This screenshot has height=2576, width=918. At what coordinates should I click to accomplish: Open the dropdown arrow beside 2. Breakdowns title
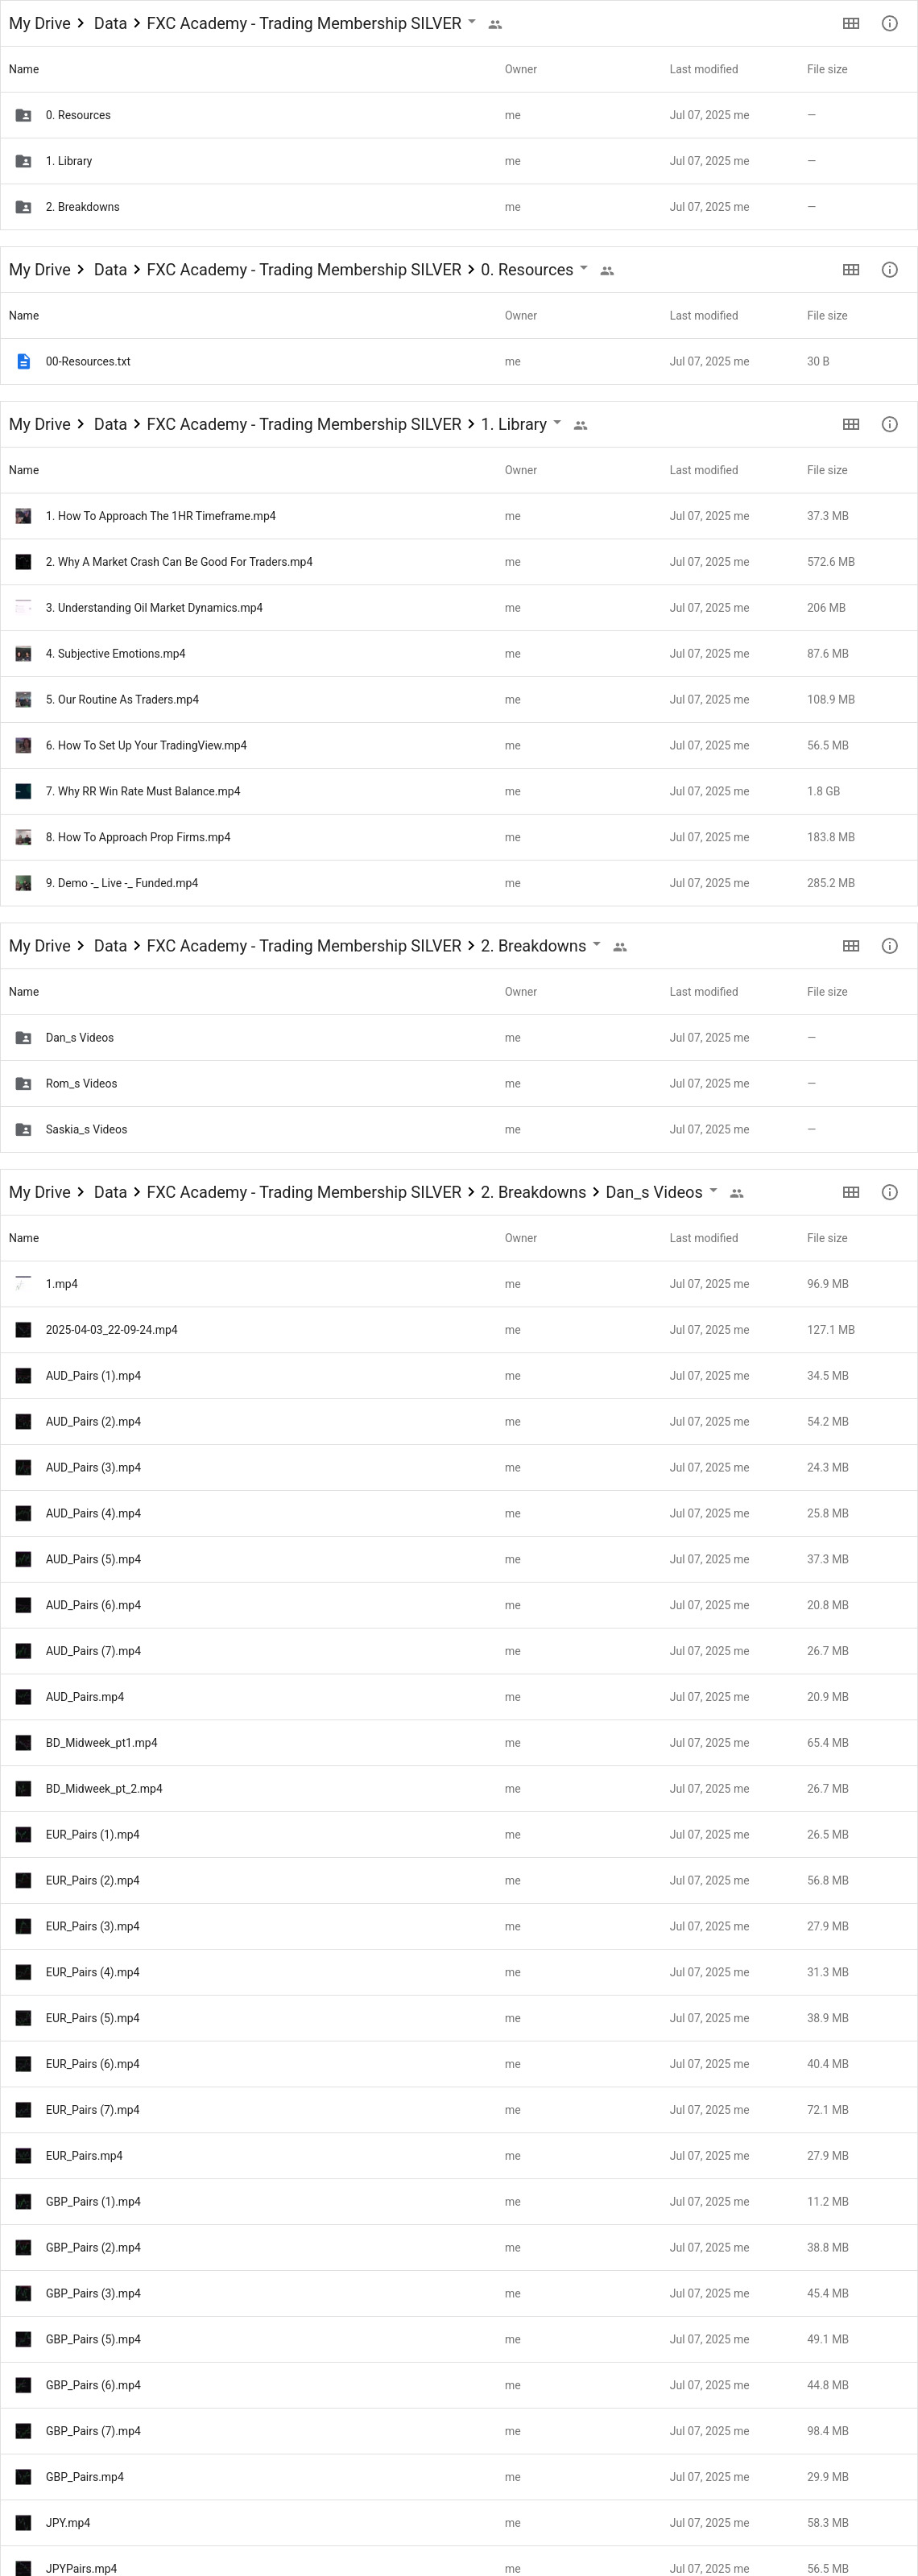click(597, 944)
